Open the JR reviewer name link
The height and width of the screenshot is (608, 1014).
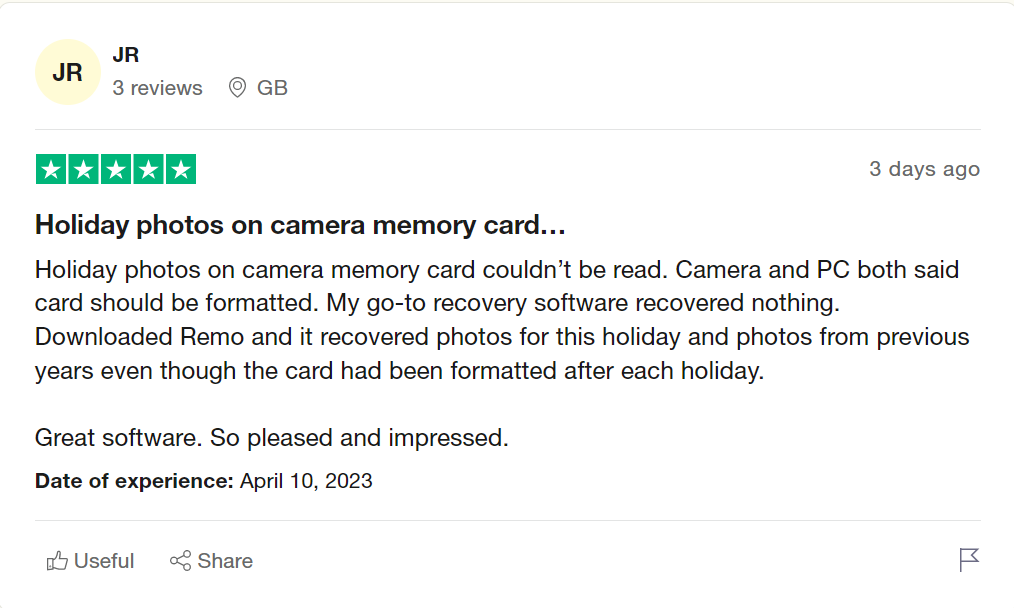click(x=125, y=55)
